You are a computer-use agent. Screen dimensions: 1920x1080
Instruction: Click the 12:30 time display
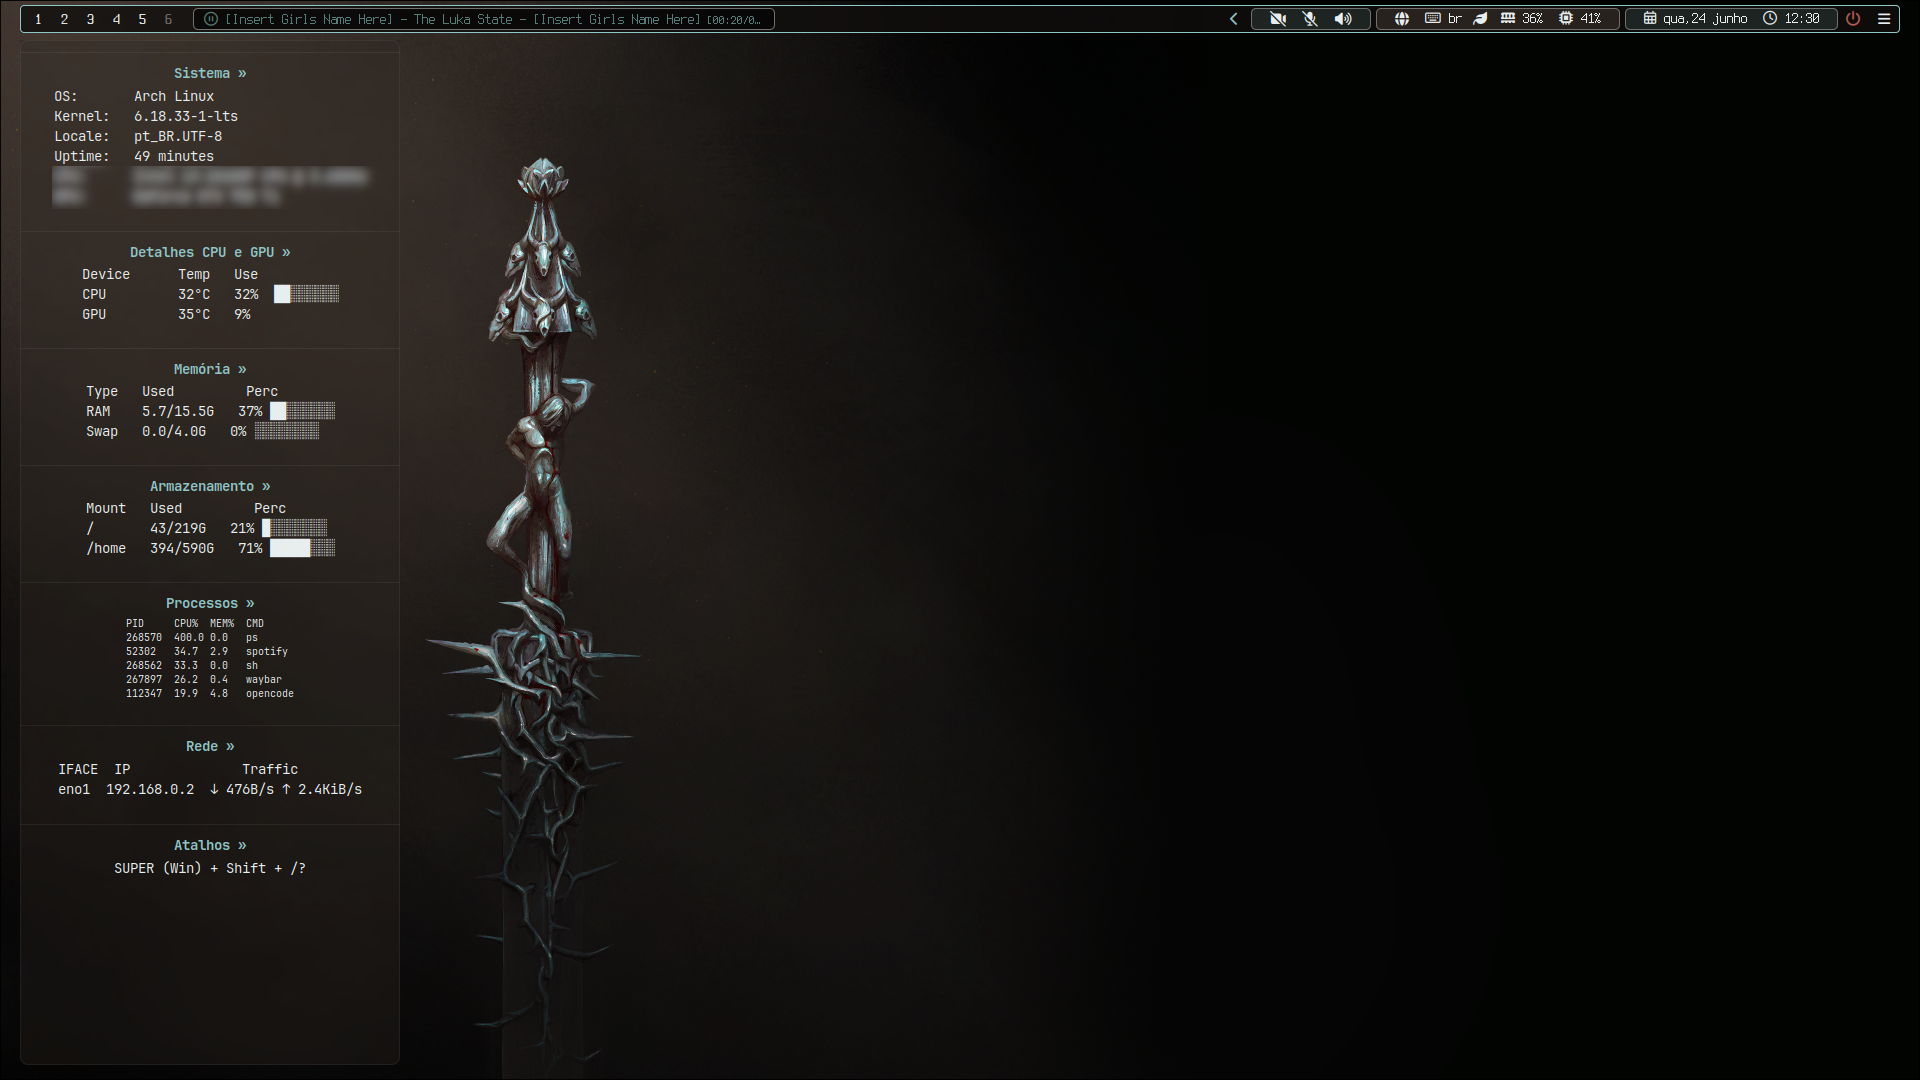1802,19
